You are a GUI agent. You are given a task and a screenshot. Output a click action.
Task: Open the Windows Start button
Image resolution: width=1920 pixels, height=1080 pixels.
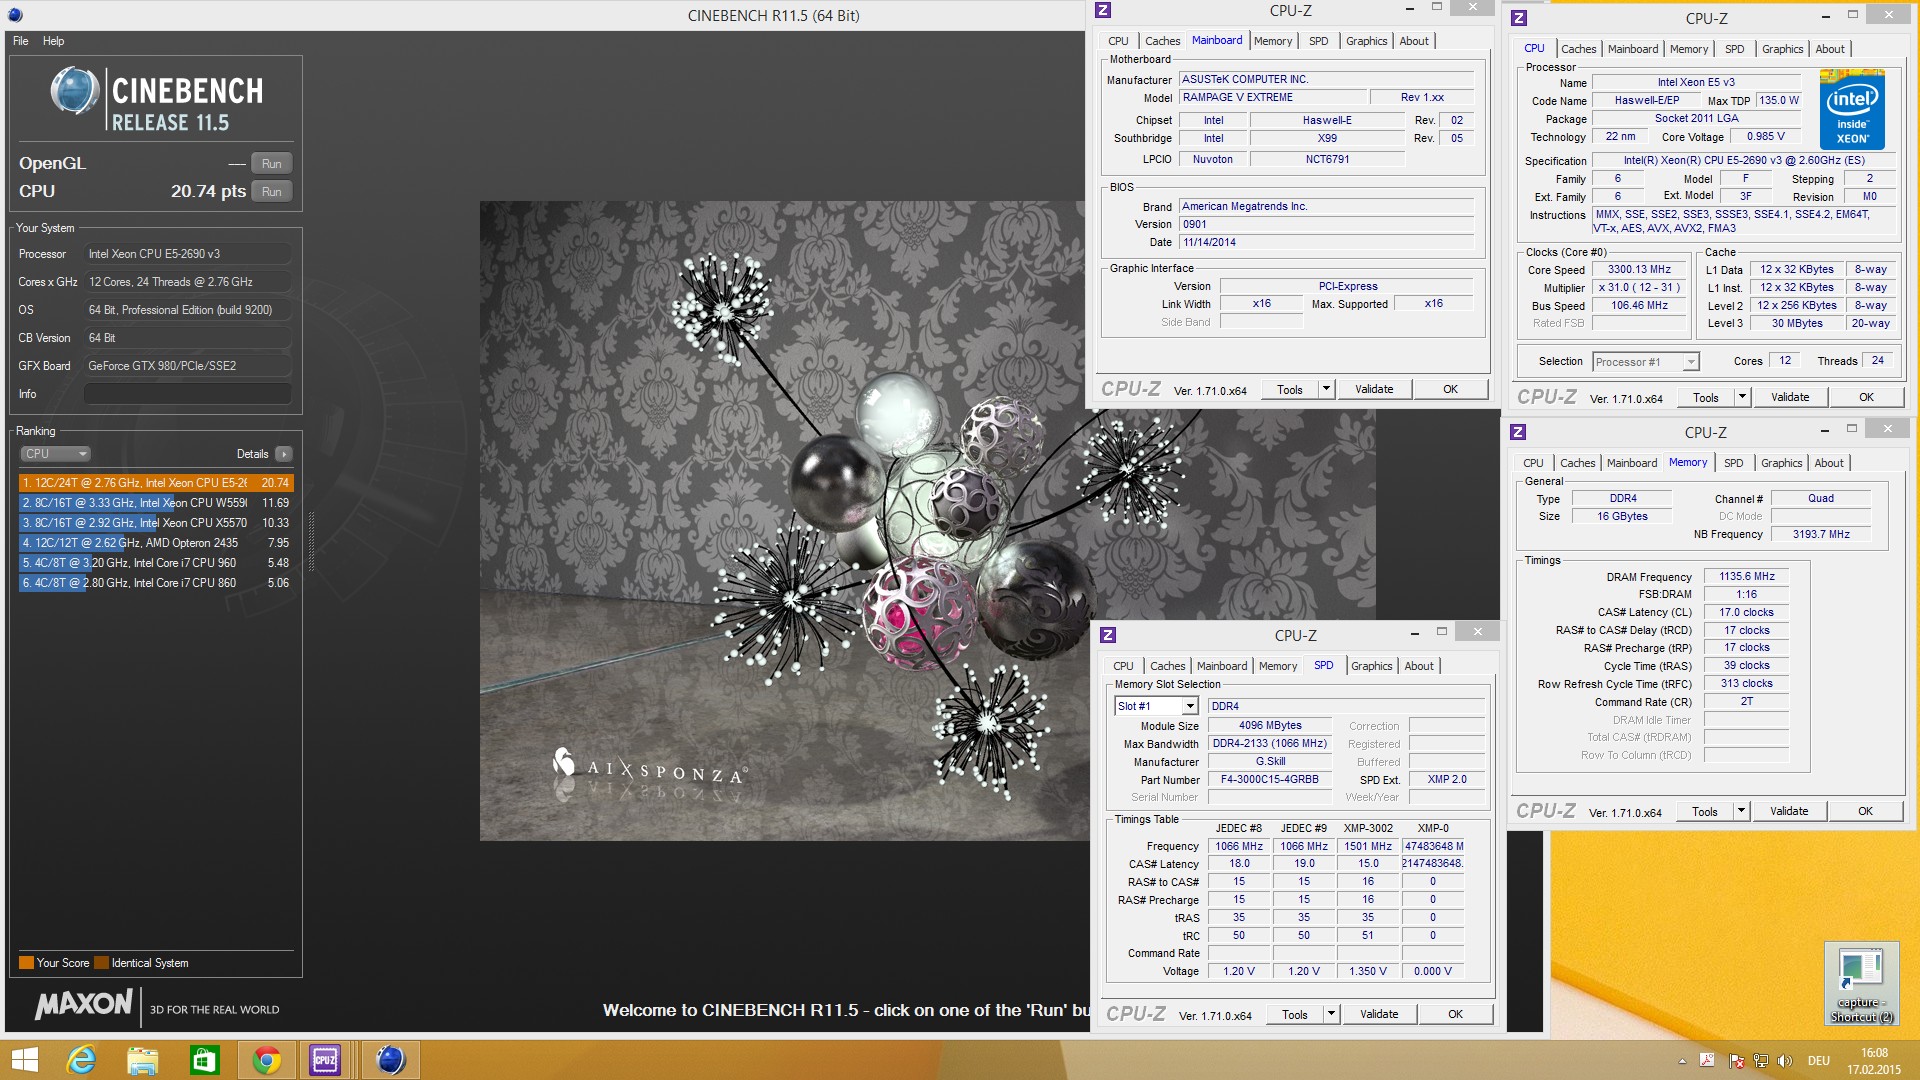[24, 1060]
